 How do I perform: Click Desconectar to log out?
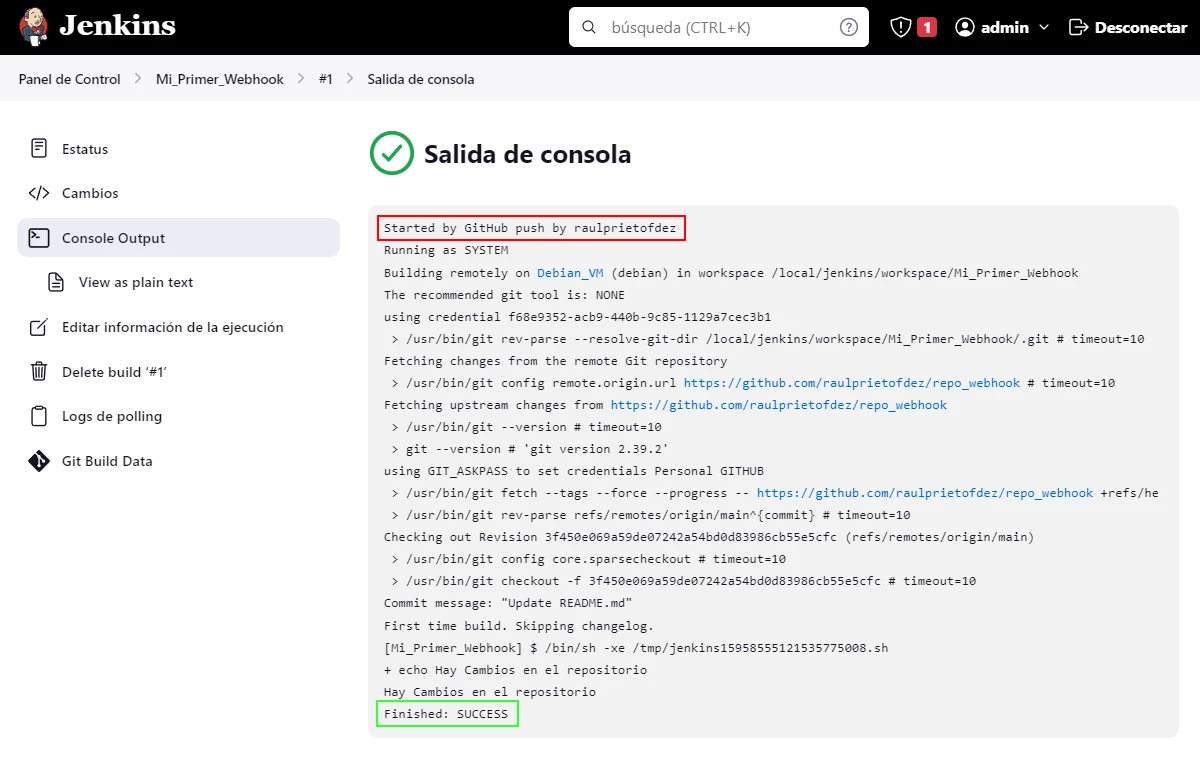1128,27
